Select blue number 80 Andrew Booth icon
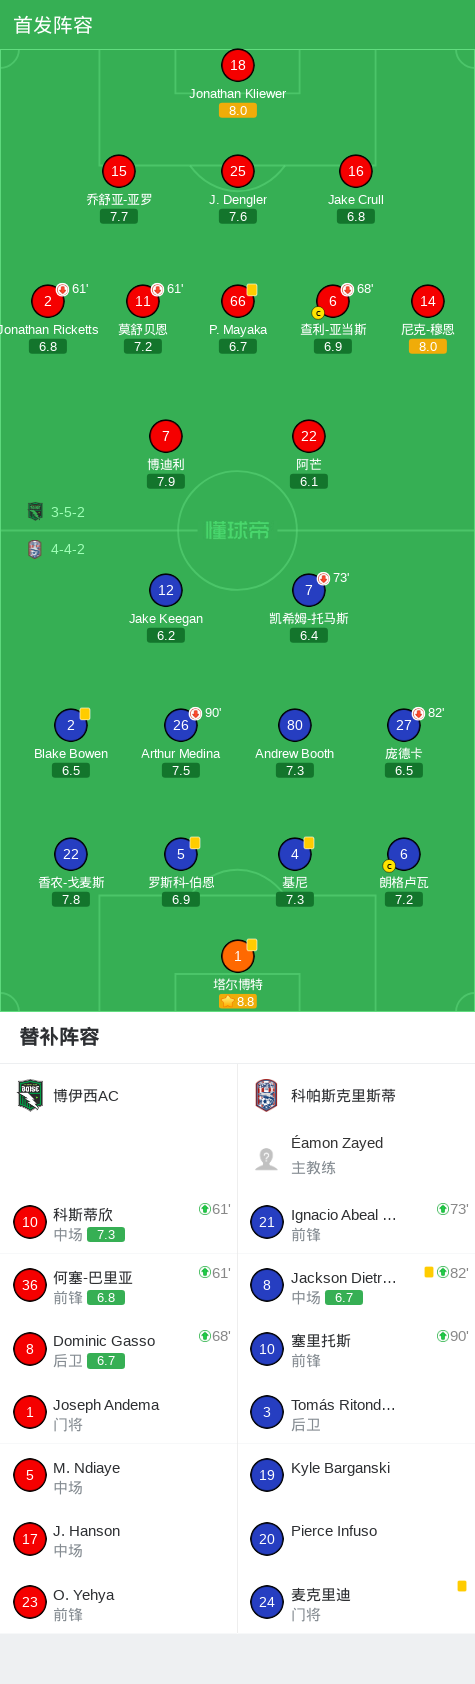Screen dimensions: 475x1684 coord(295,725)
